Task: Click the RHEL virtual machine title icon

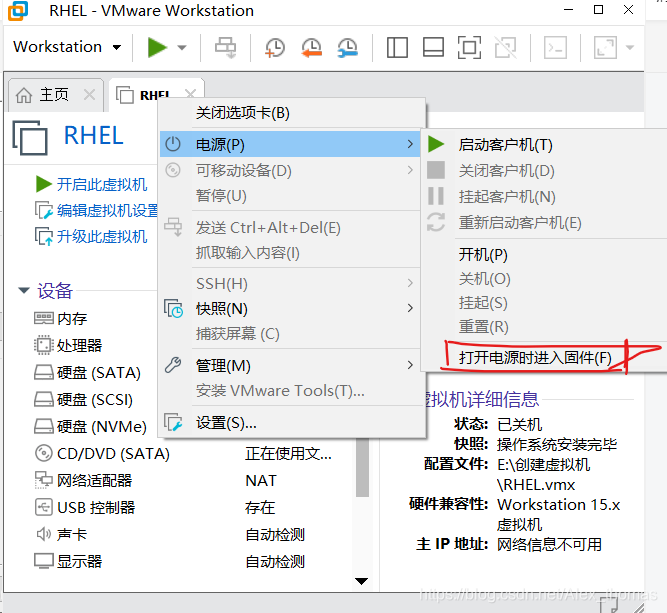Action: tap(30, 137)
